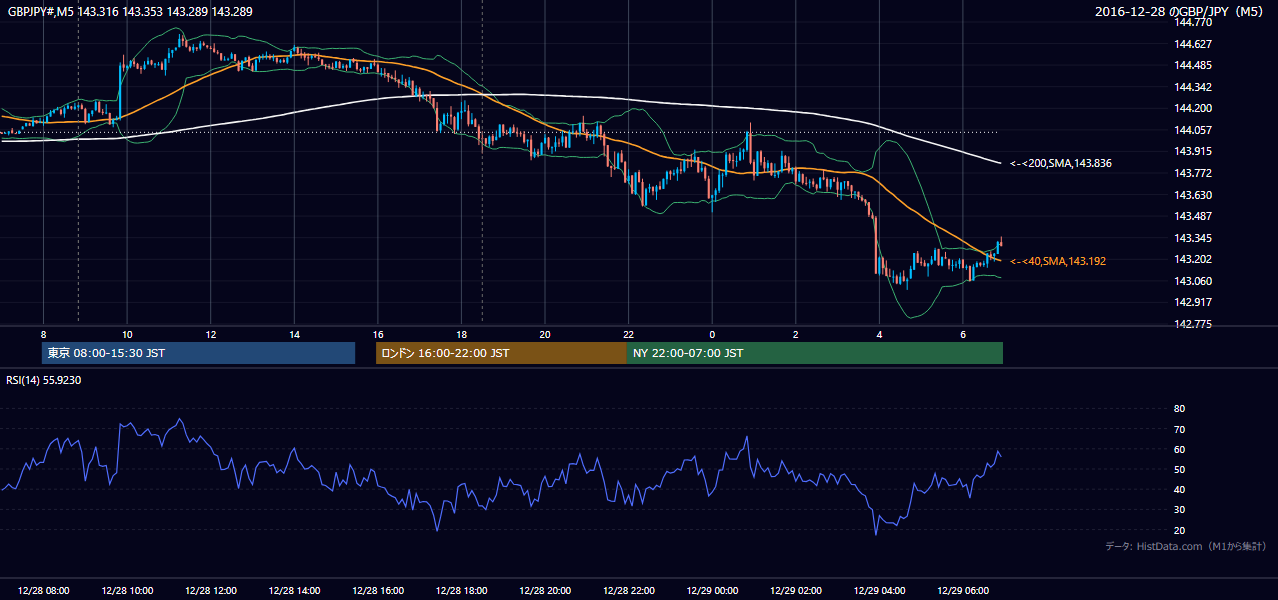The image size is (1278, 600).
Task: Click price axis value 143.630
Action: click(1193, 195)
